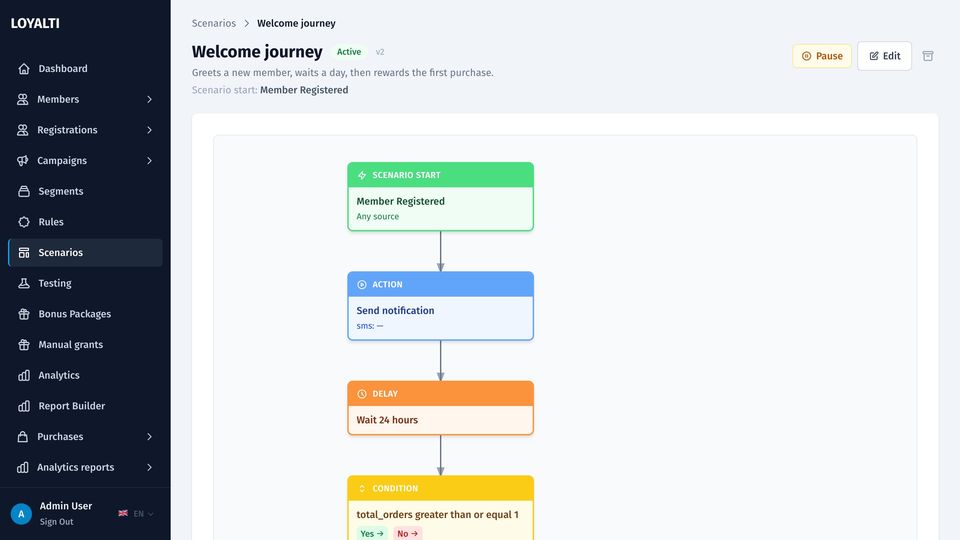Click the Scenarios breadcrumb link
Screen dimensions: 960x540
pyautogui.click(x=214, y=23)
